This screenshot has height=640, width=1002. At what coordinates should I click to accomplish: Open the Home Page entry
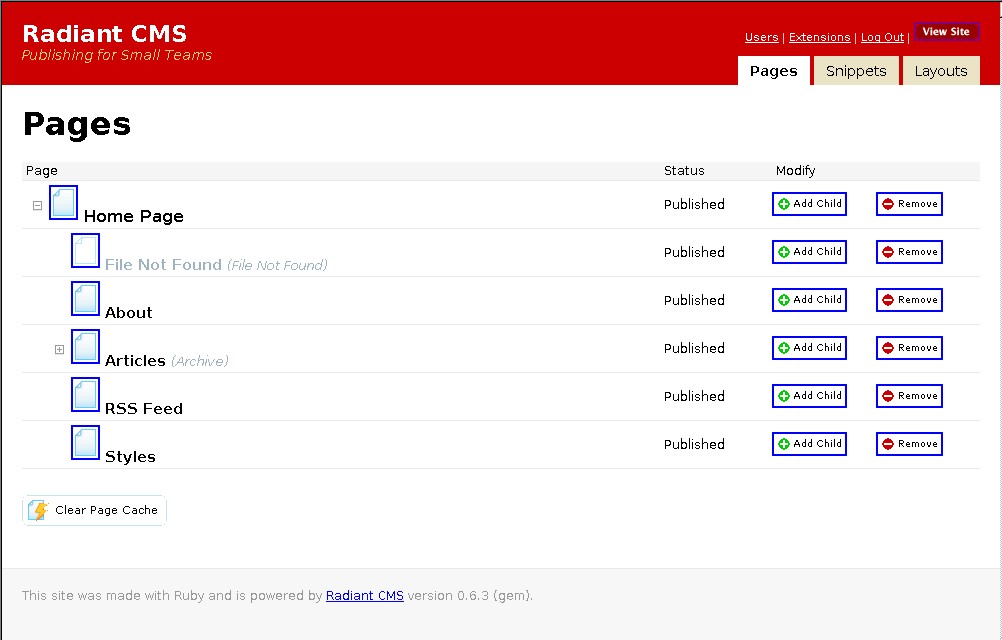coord(134,217)
